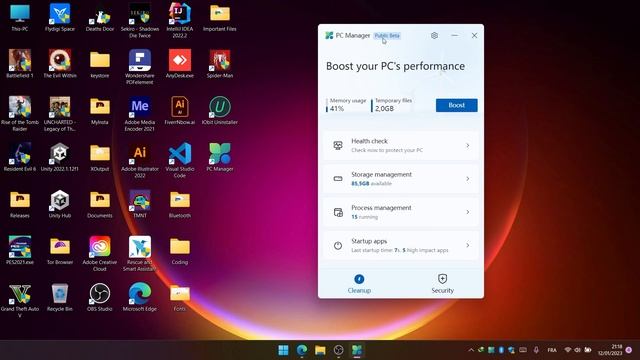Viewport: 640px width, 360px height.
Task: Select Adobe Illustrator 2022 shortcut
Action: point(140,160)
